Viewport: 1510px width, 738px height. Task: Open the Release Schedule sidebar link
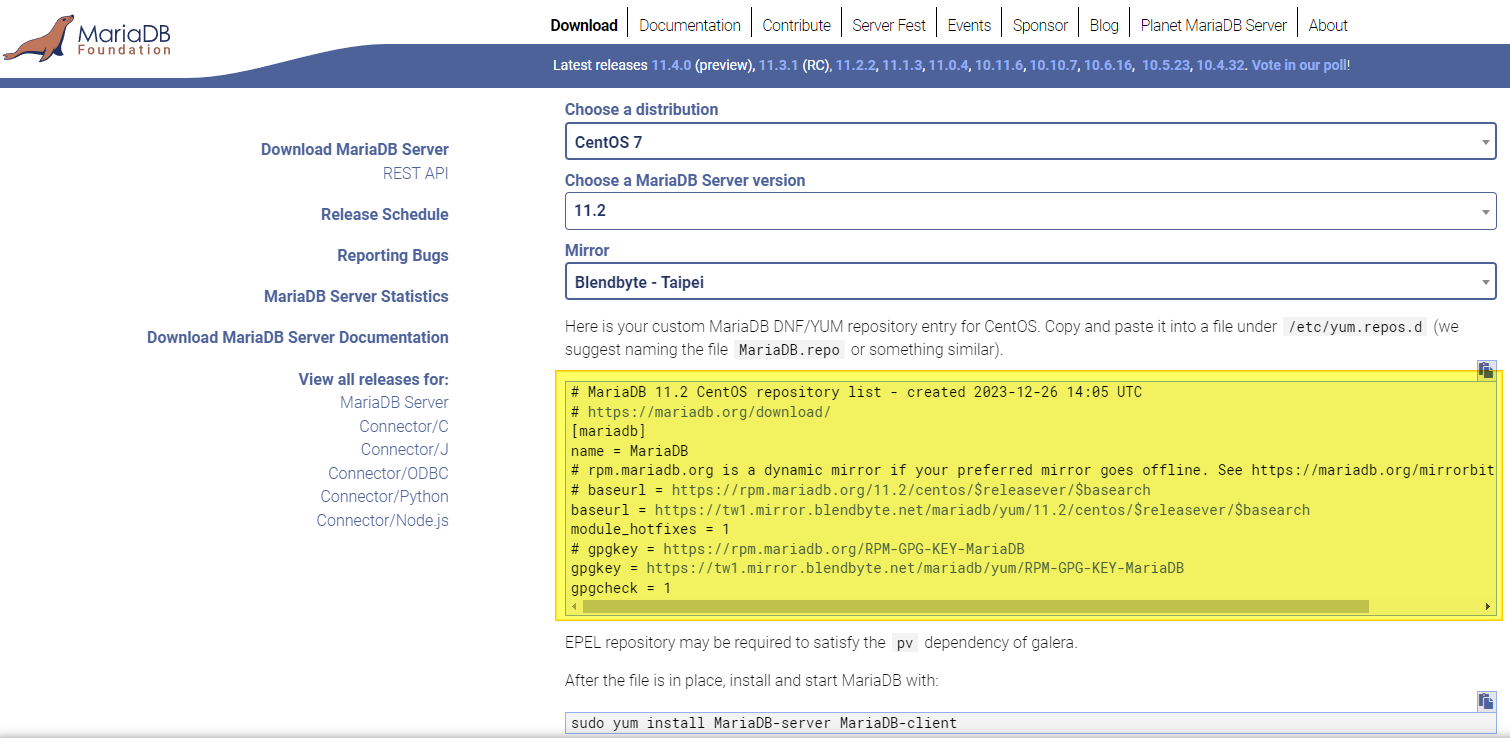click(385, 214)
